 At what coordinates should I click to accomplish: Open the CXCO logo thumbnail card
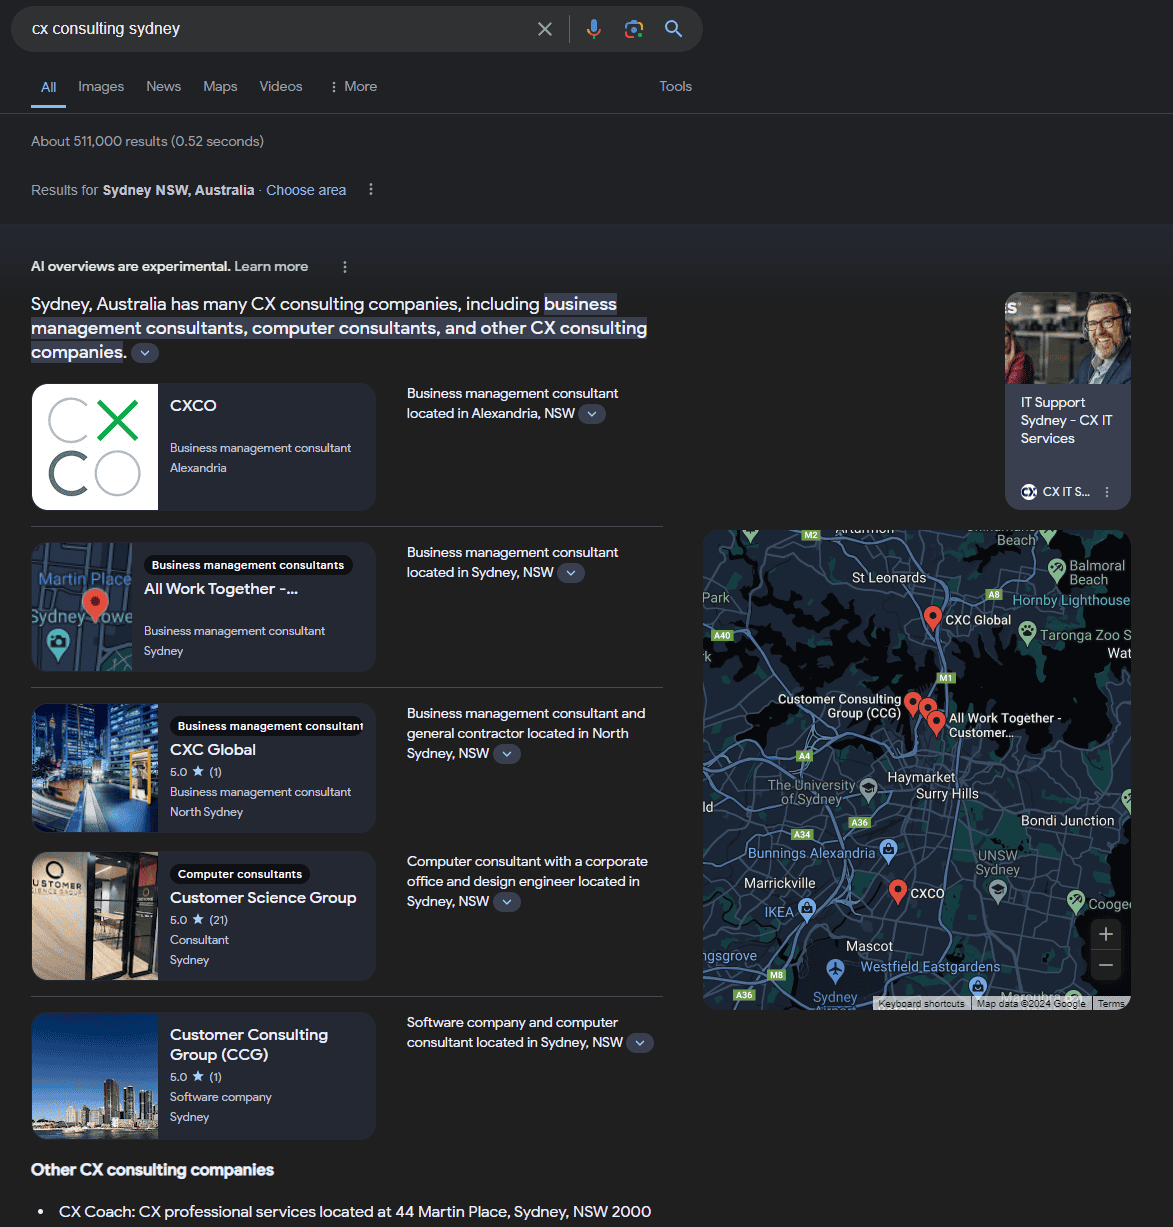point(95,447)
